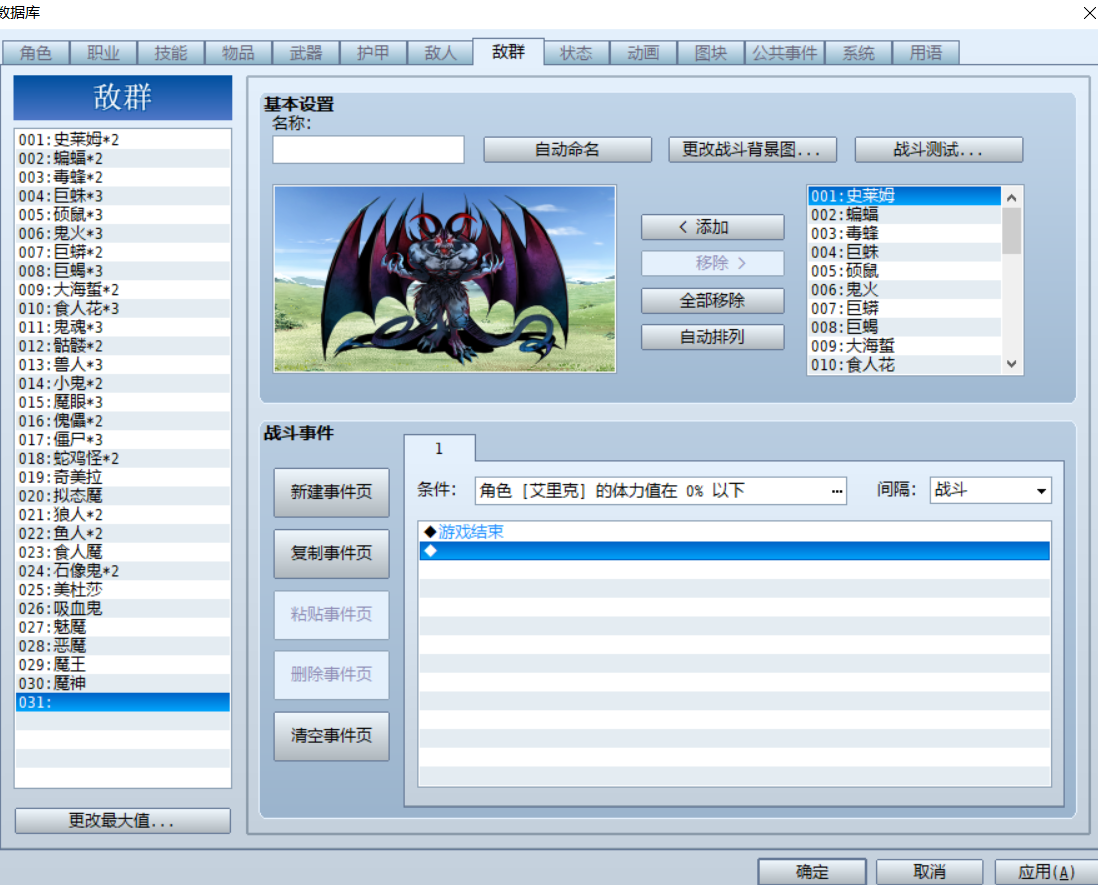1098x885 pixels.
Task: Select troop 026:吸血鬼
Action: tap(123, 608)
